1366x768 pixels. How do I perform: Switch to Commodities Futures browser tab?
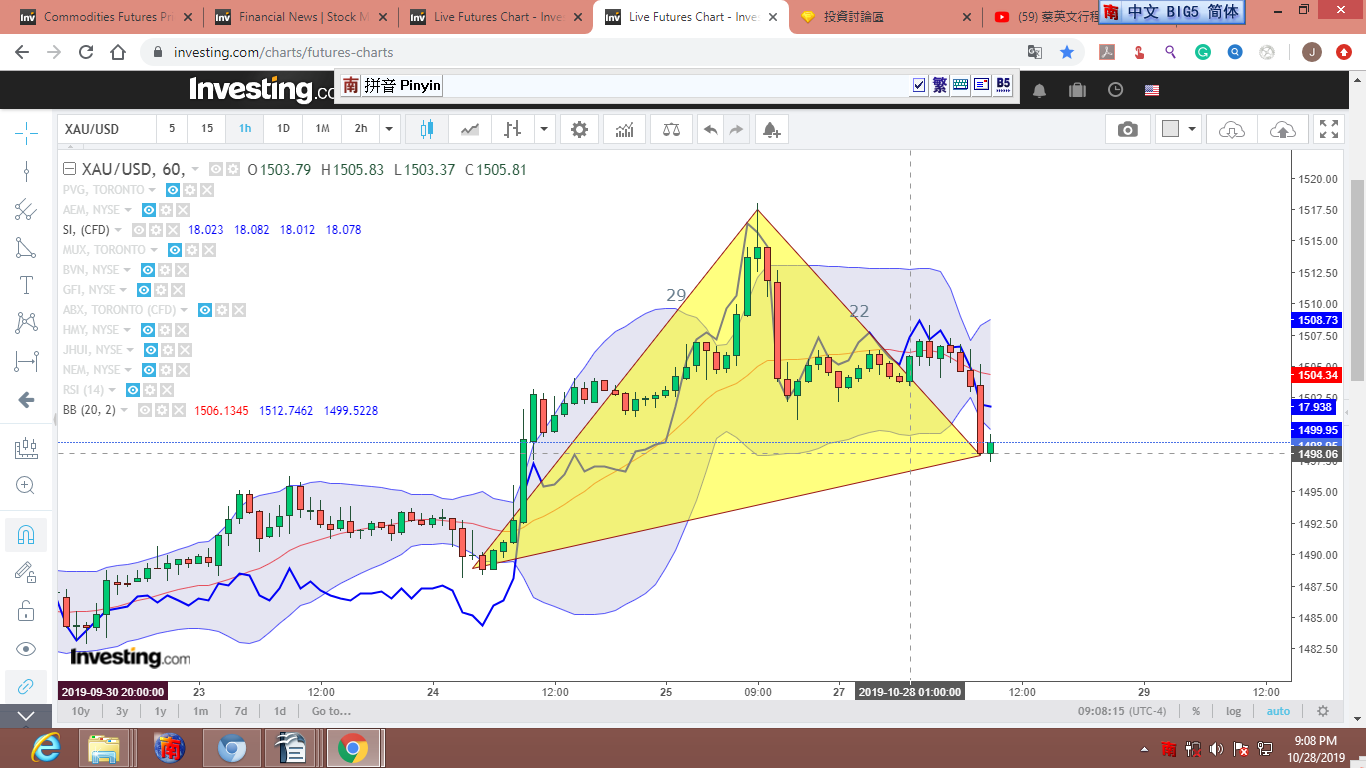tap(101, 17)
